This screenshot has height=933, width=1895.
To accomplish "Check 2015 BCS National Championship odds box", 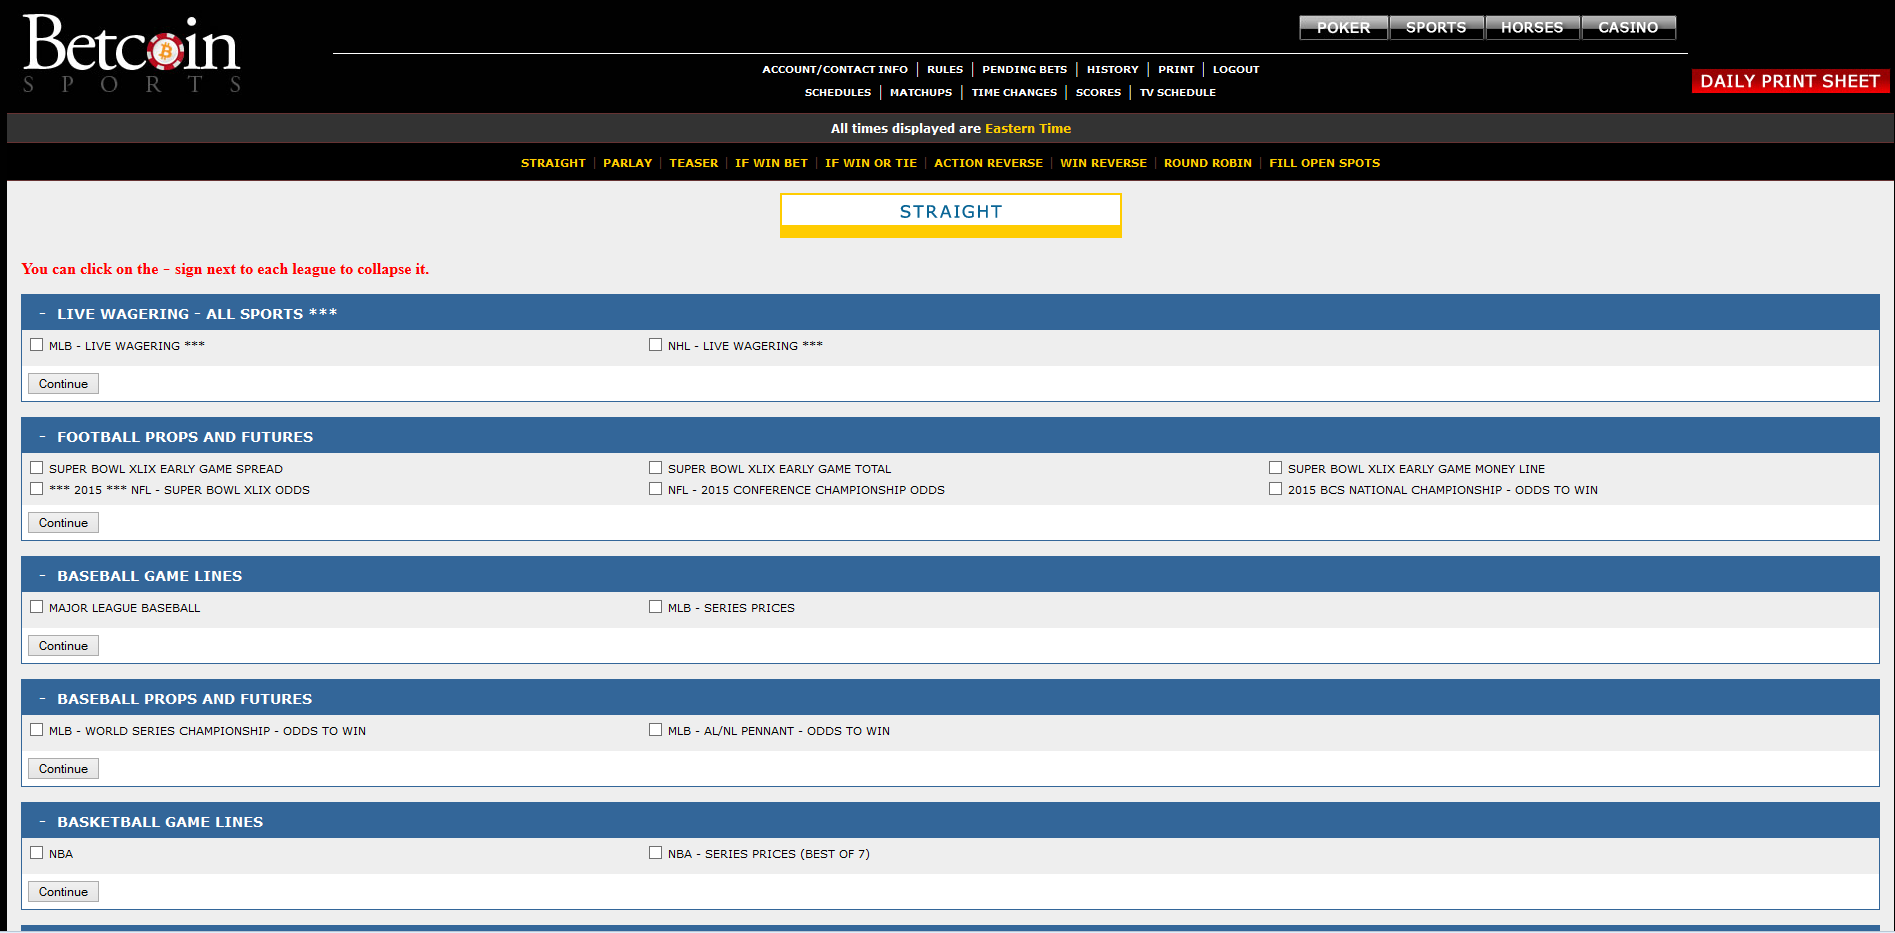I will click(1276, 489).
